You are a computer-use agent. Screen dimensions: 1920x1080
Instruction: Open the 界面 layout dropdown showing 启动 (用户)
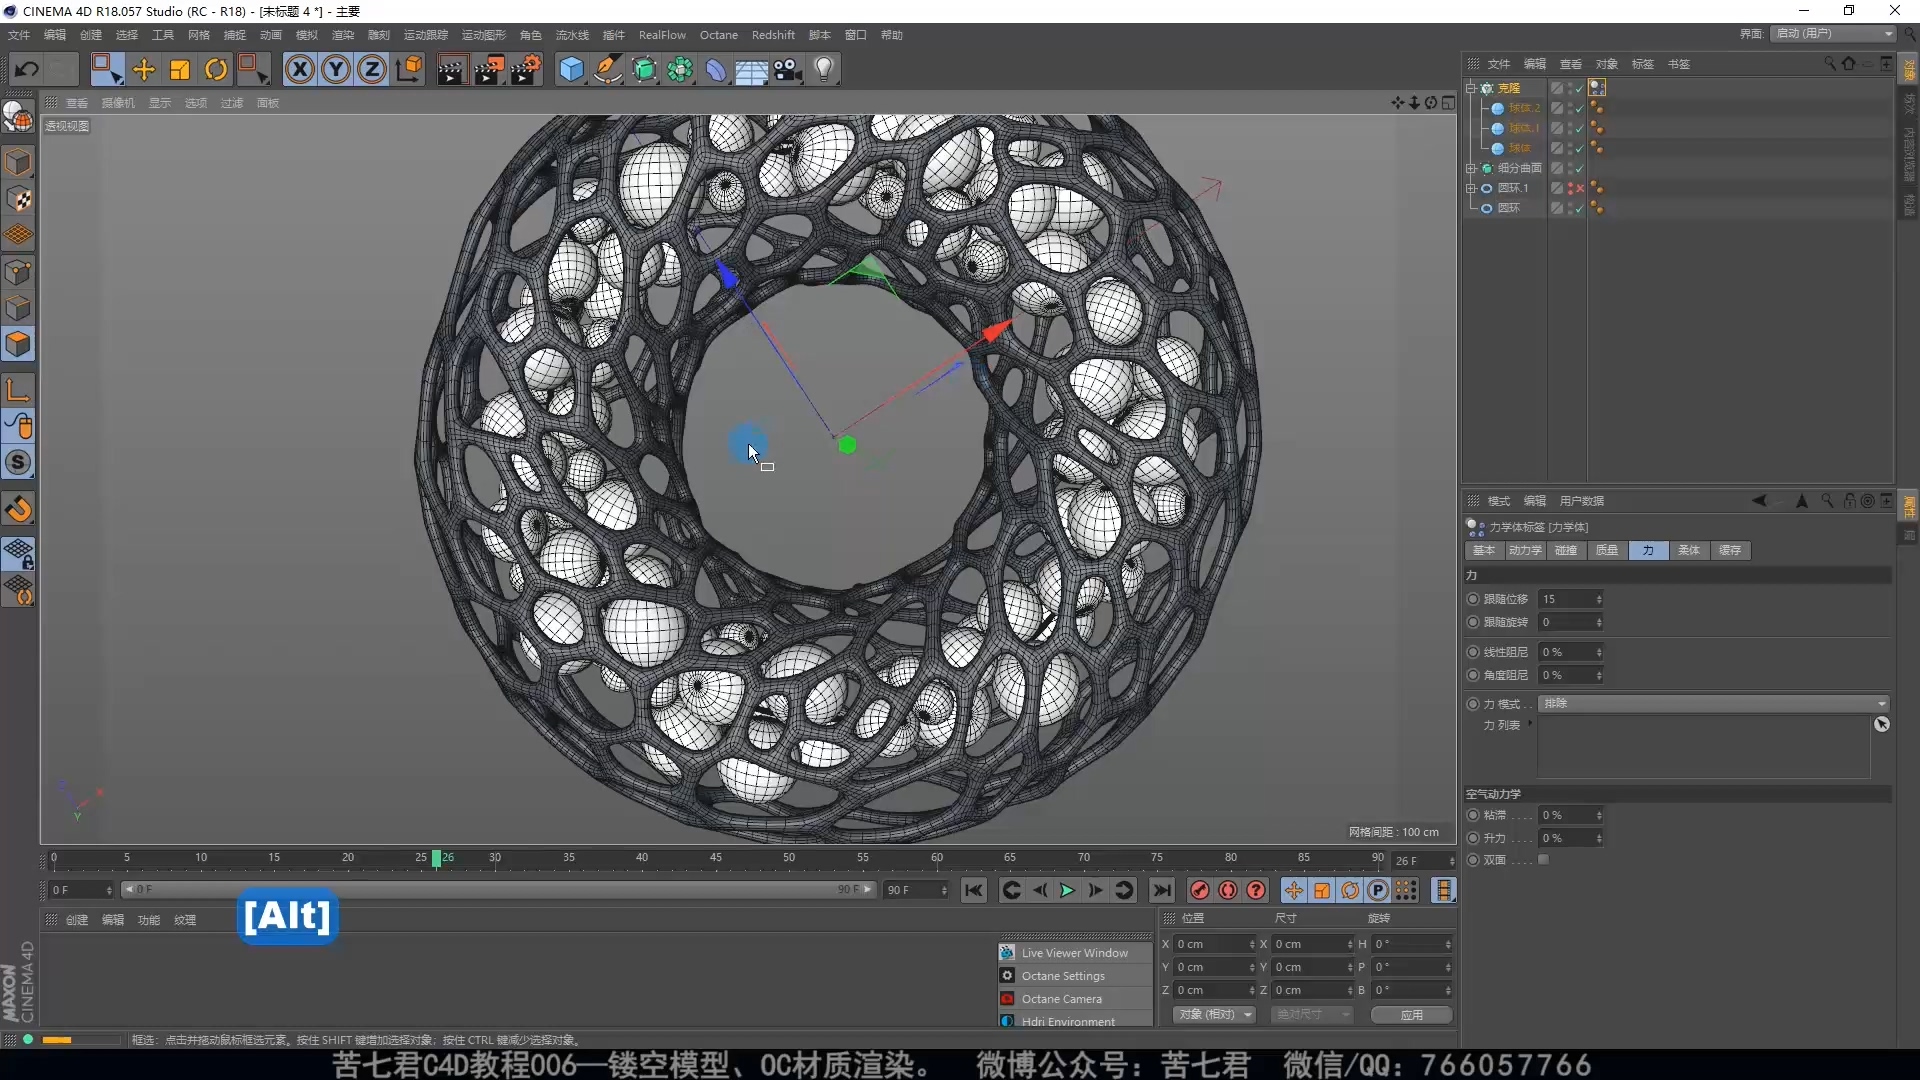1834,34
